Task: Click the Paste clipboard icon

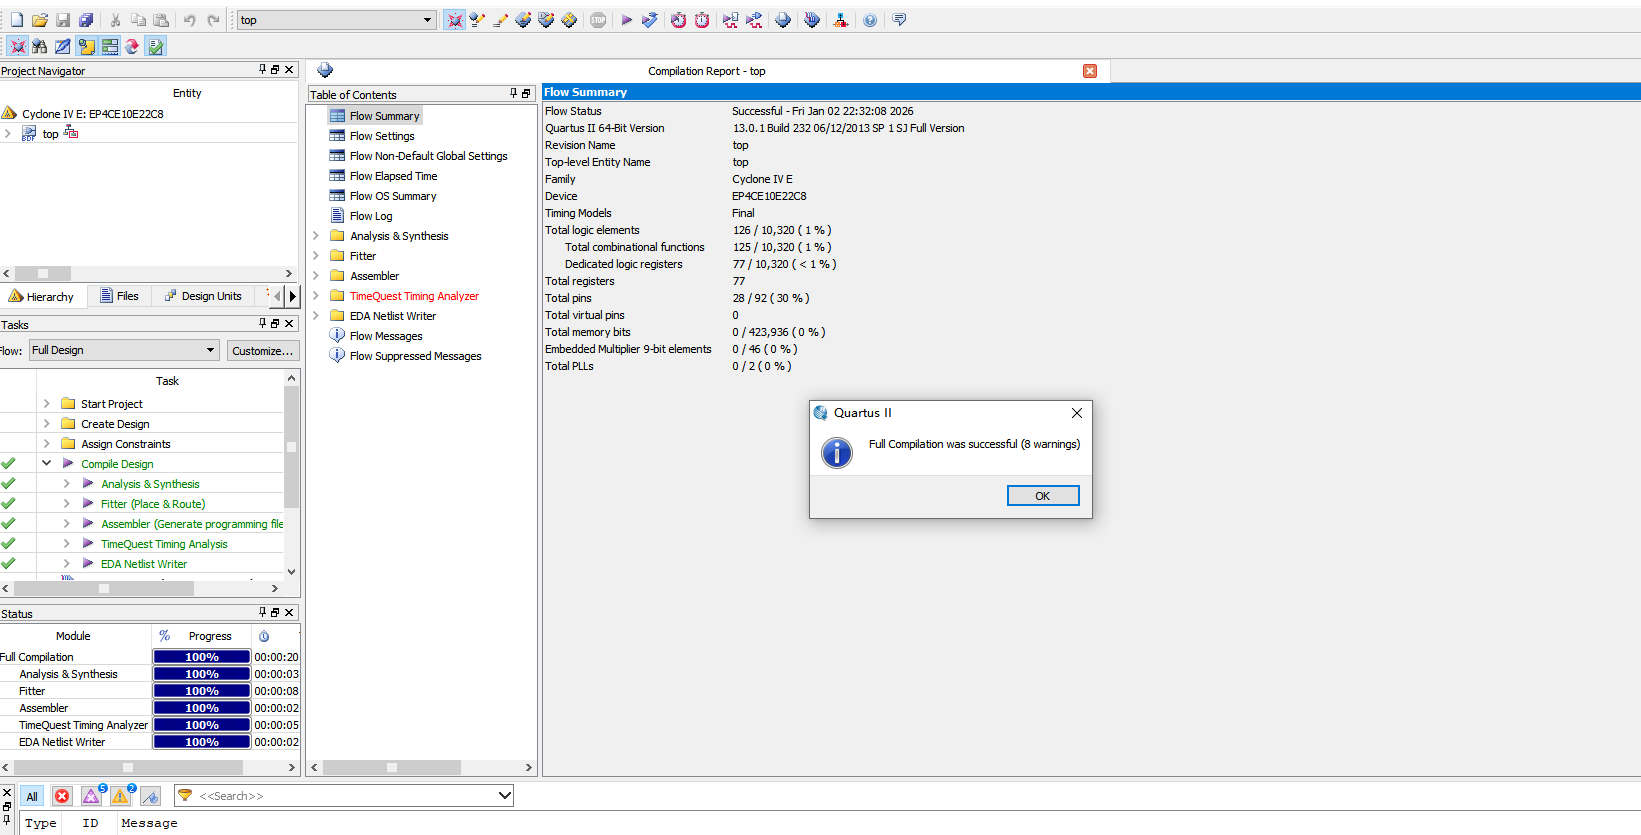Action: pos(161,20)
